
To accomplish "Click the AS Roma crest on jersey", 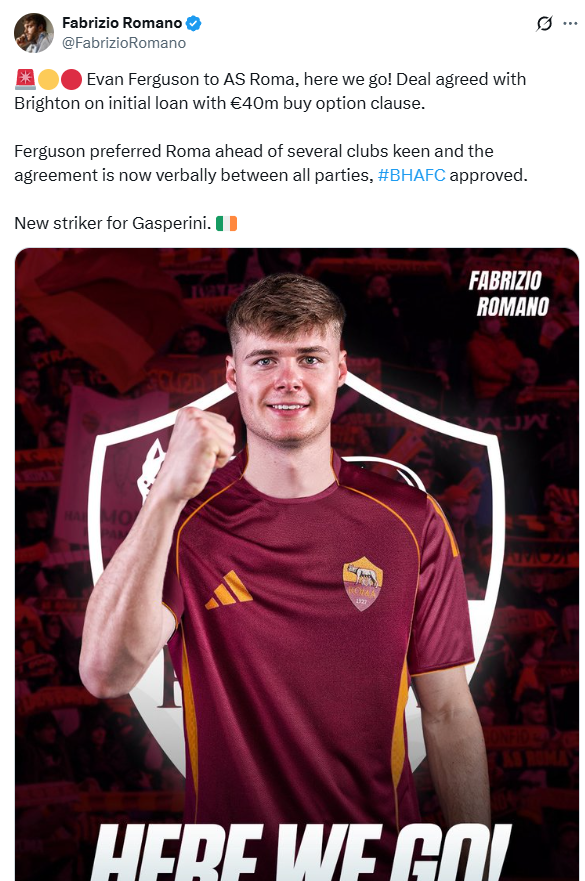I will 363,584.
